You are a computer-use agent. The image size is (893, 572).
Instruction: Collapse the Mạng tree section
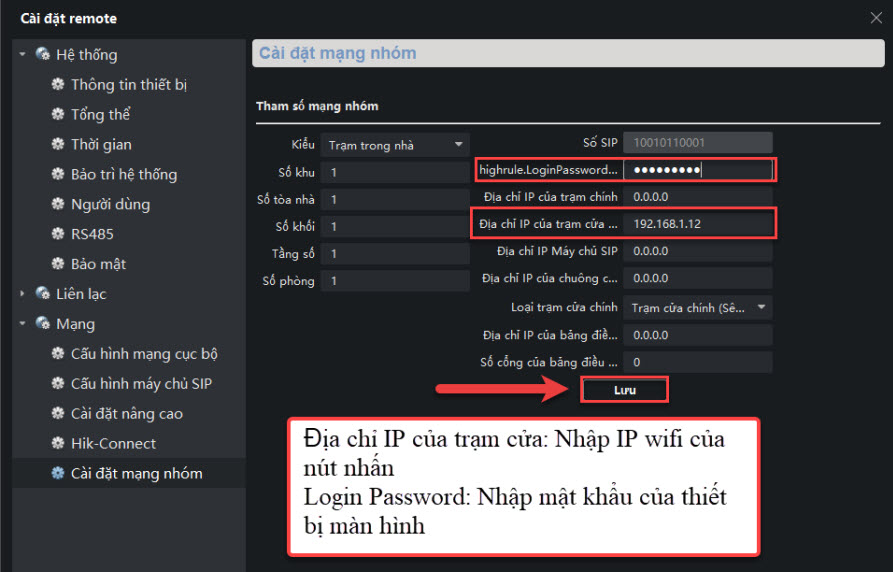point(22,324)
